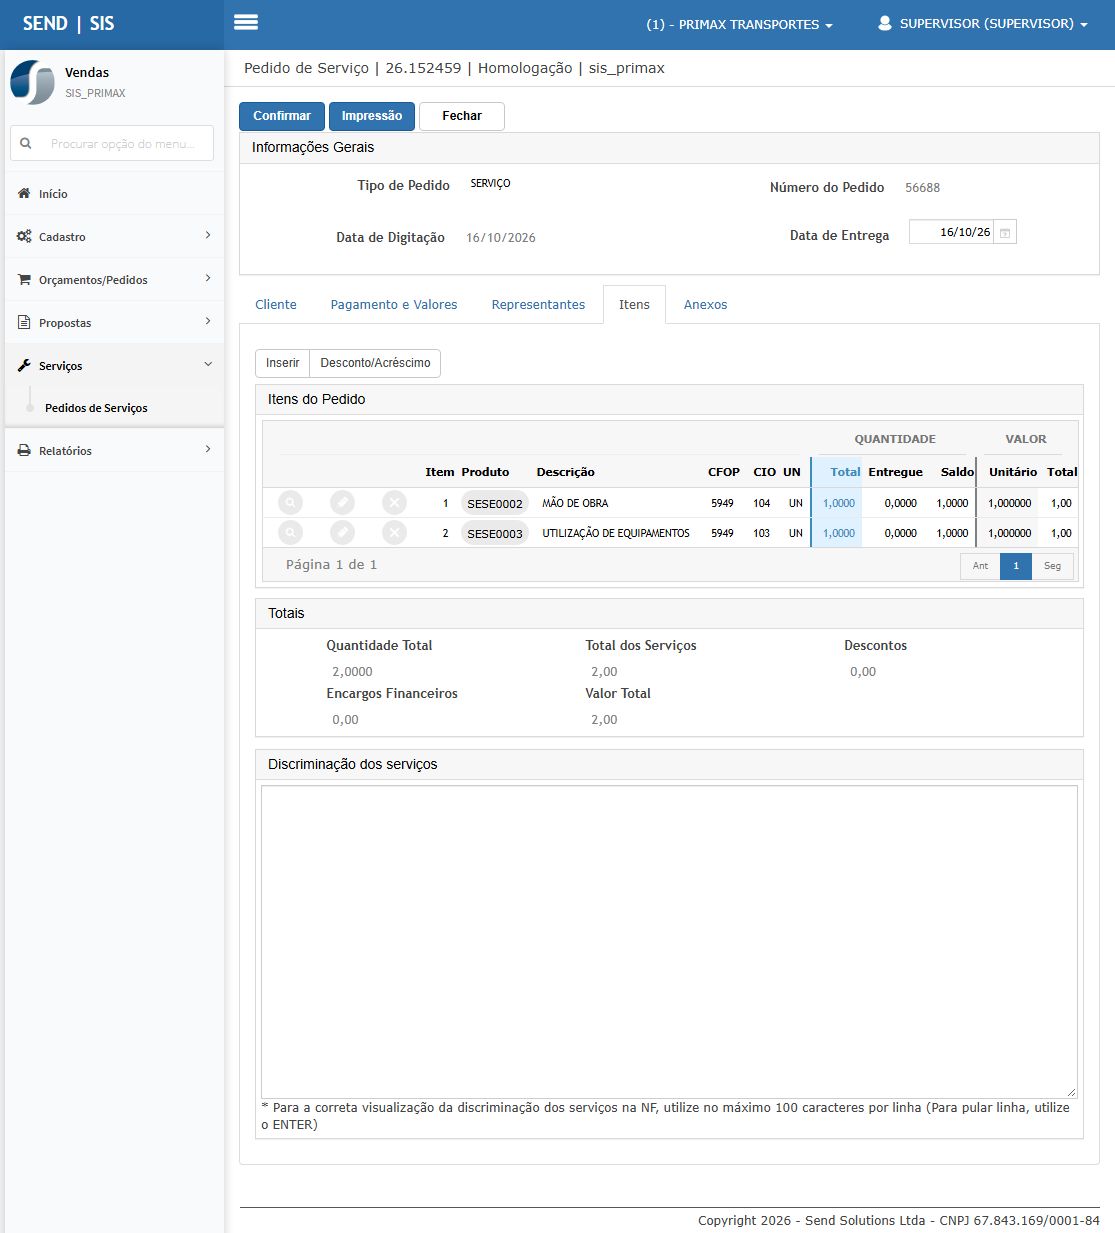Viewport: 1115px width, 1233px height.
Task: Open the Pagamento e Valores tab
Action: click(394, 305)
